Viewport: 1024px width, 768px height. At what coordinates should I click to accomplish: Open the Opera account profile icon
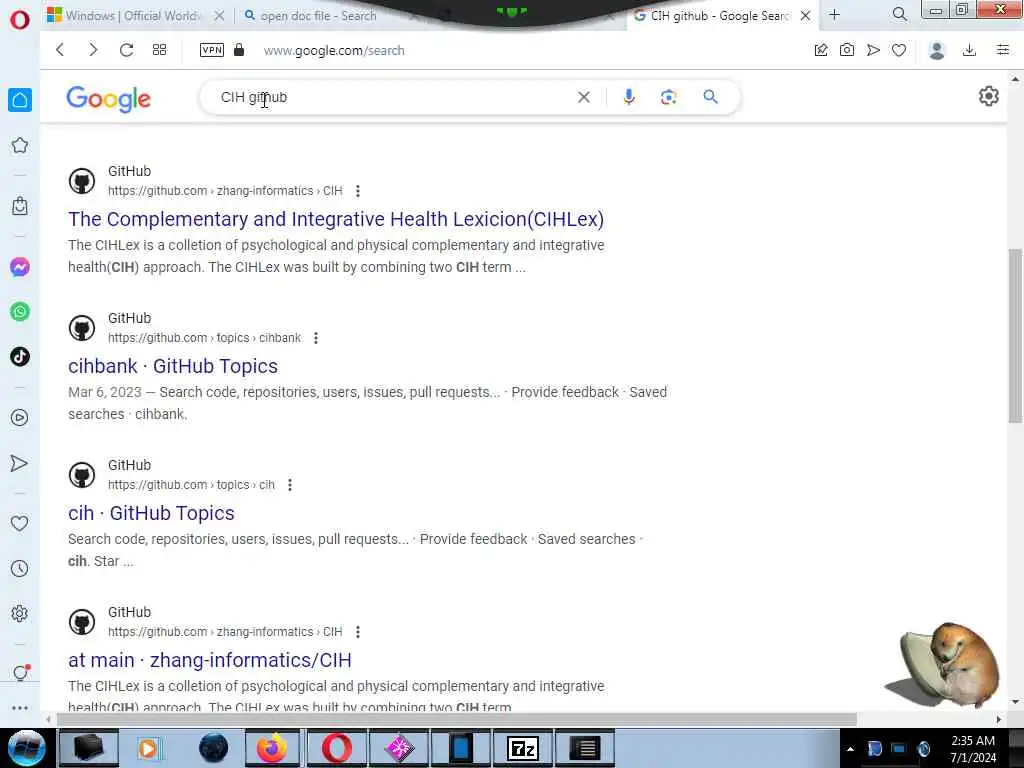(937, 50)
